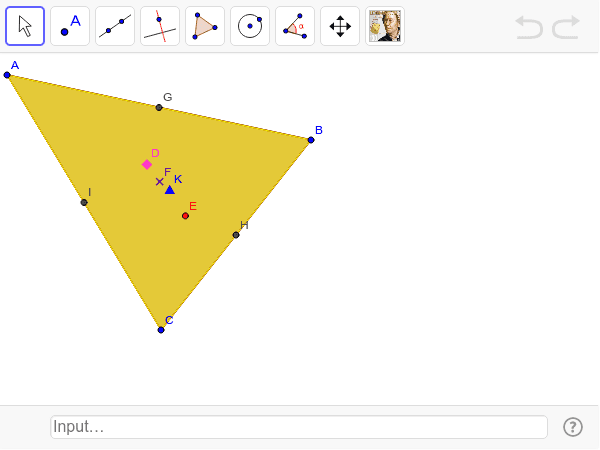Select vertex point A

pos(7,75)
